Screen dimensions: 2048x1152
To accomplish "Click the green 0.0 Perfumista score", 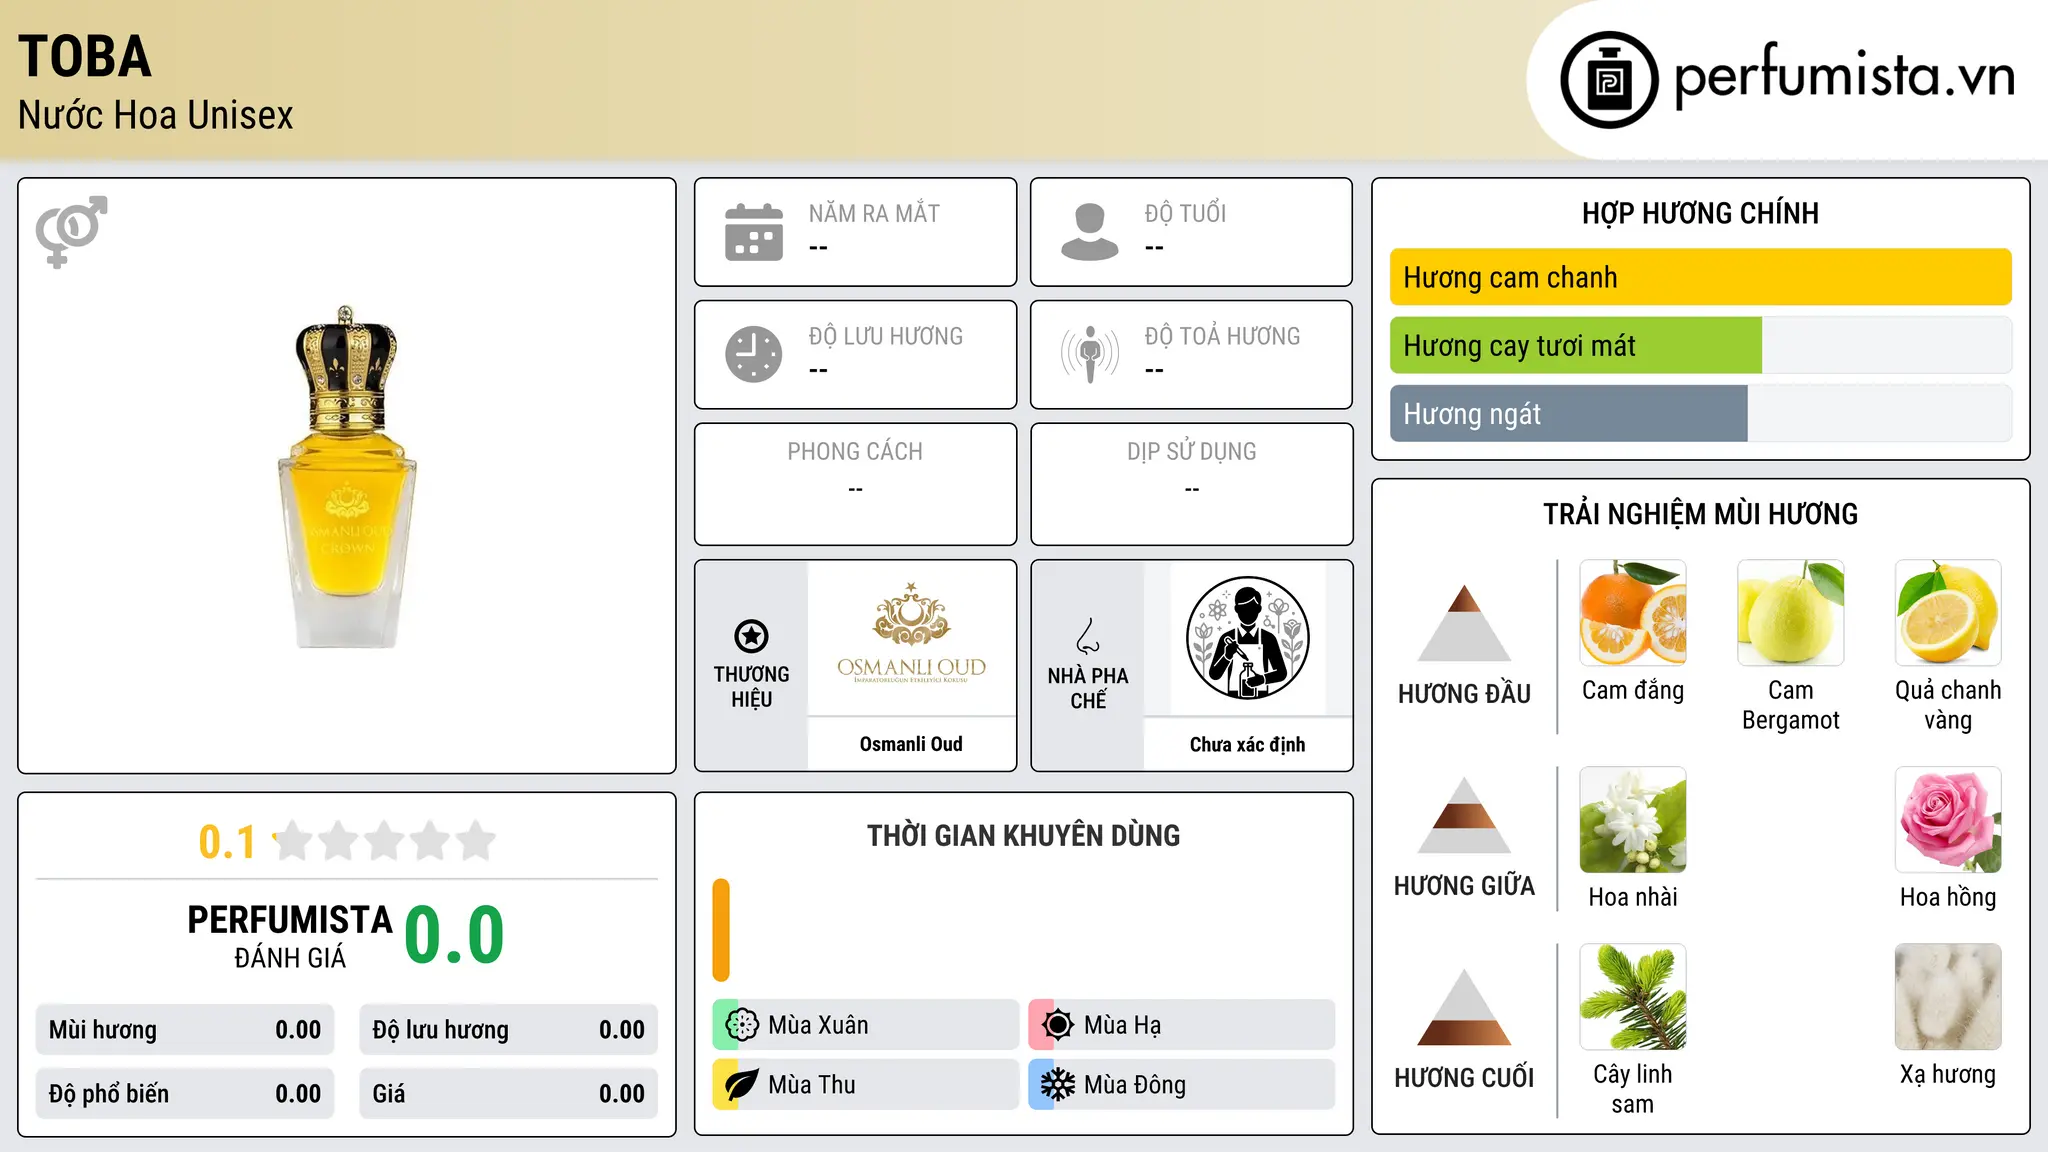I will click(454, 935).
